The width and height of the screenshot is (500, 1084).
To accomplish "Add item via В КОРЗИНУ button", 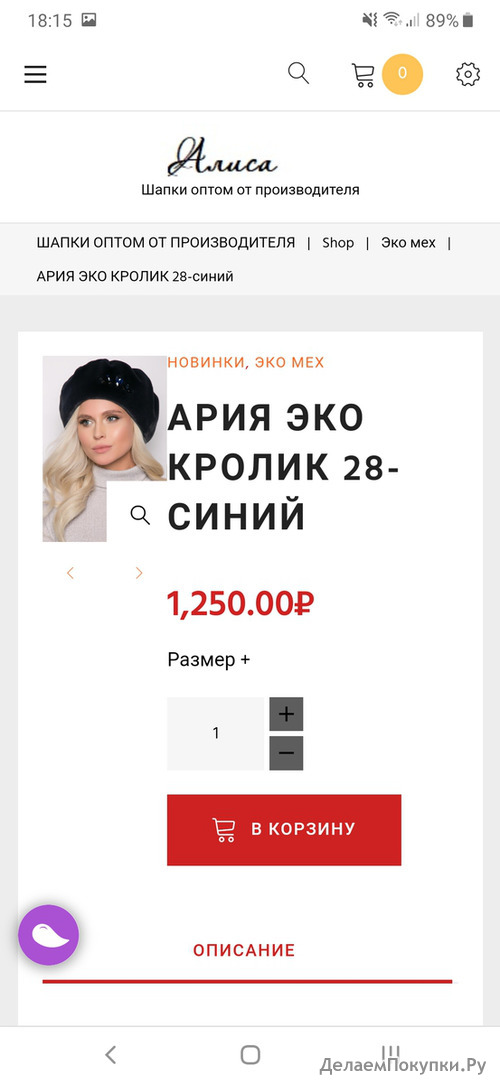I will pos(284,830).
